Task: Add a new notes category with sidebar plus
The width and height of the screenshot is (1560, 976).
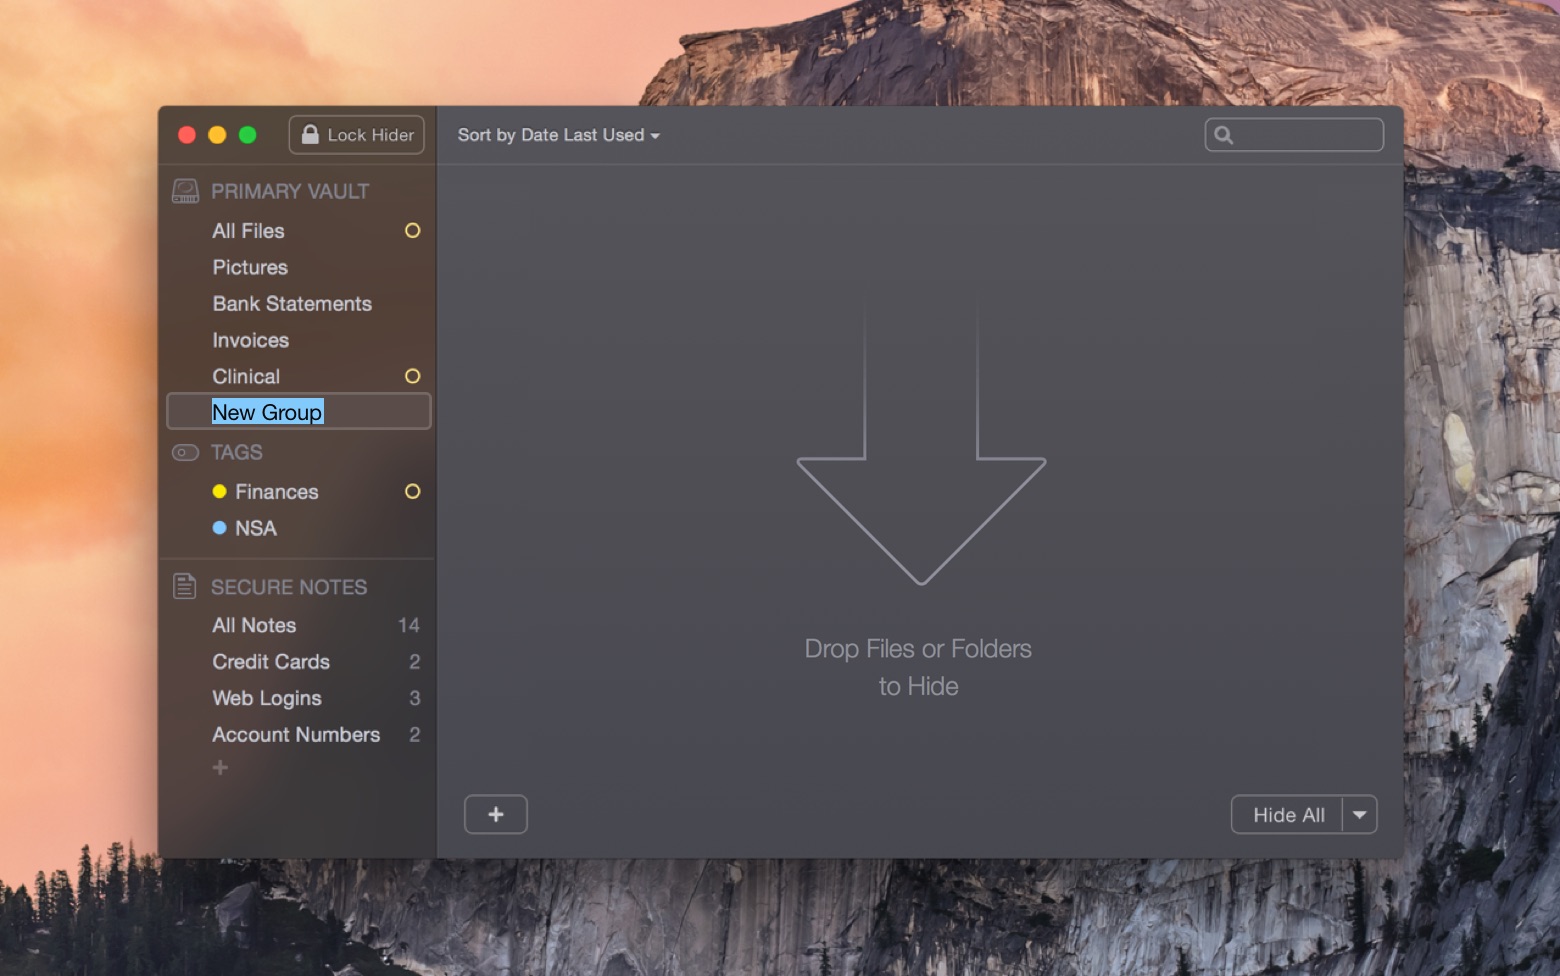Action: click(220, 768)
